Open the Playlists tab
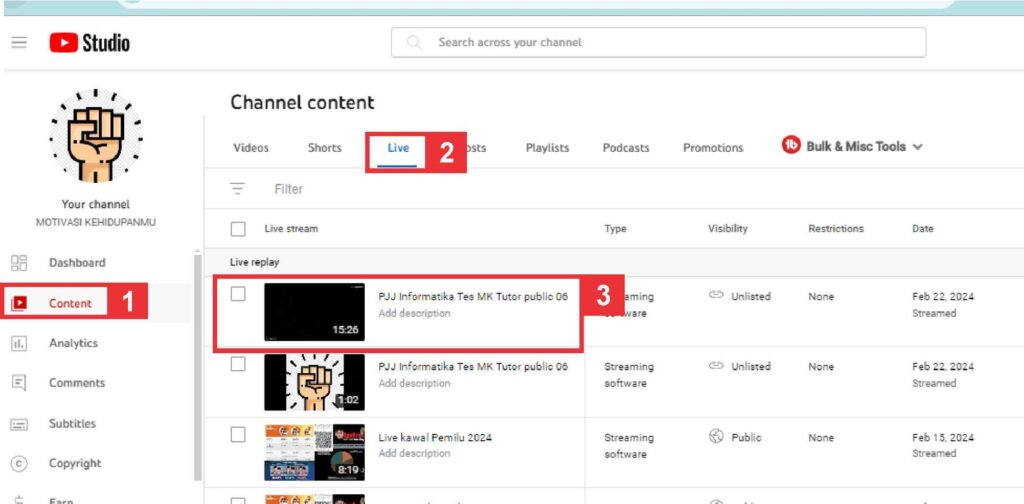Viewport: 1024px width, 504px height. pos(547,148)
